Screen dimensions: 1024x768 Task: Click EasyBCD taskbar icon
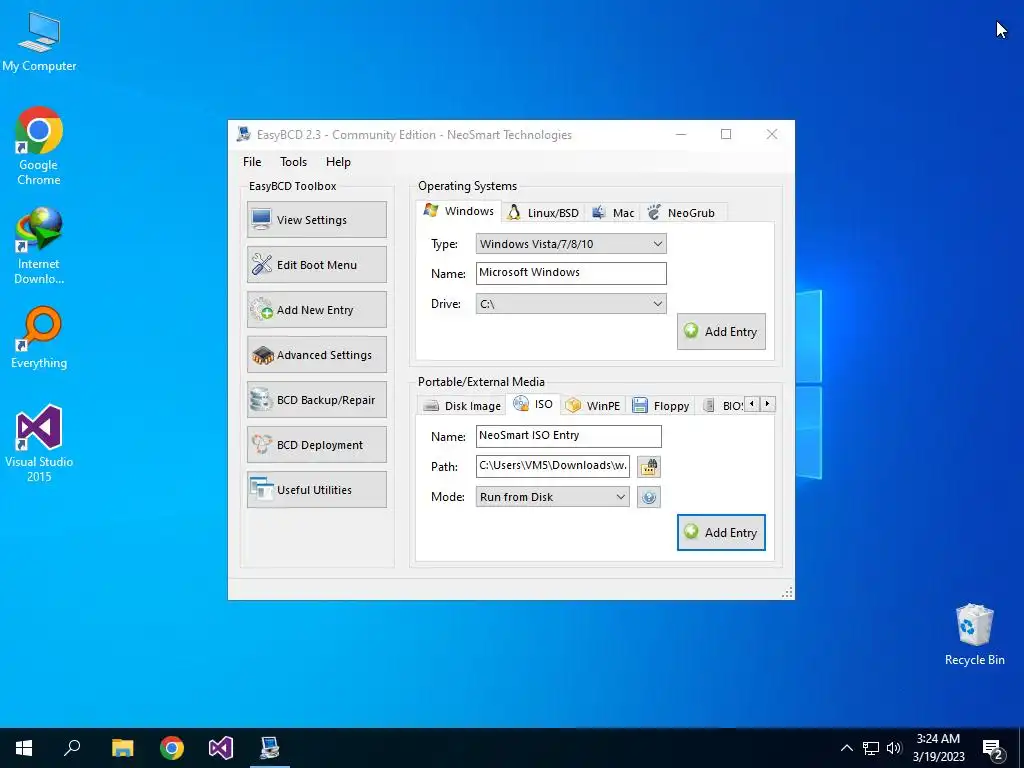270,748
